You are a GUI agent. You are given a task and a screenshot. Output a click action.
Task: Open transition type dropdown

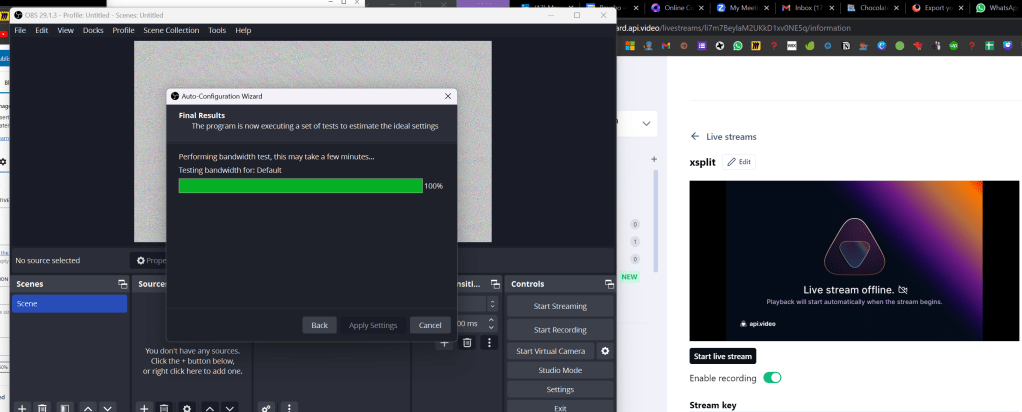(493, 304)
